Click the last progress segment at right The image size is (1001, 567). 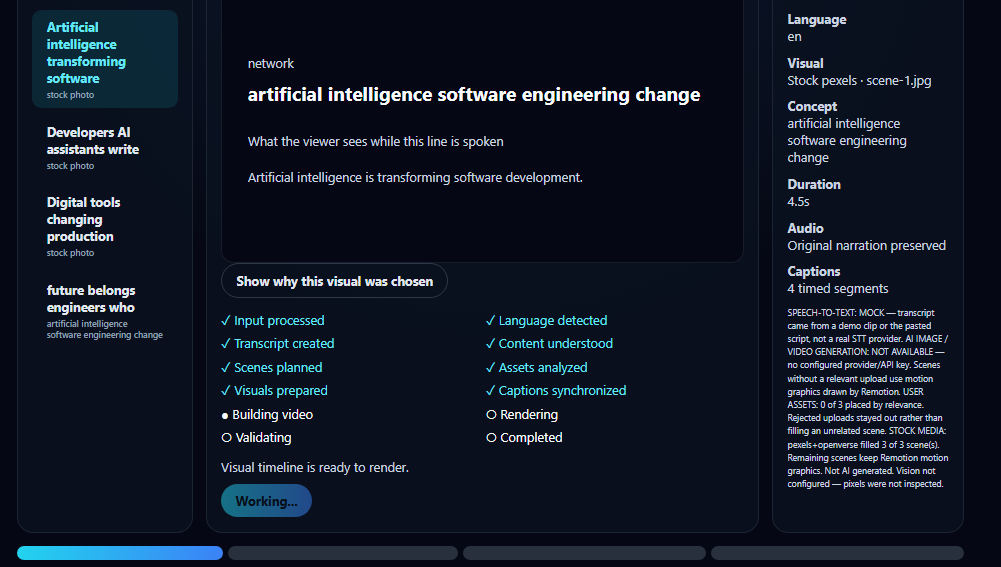pos(837,553)
